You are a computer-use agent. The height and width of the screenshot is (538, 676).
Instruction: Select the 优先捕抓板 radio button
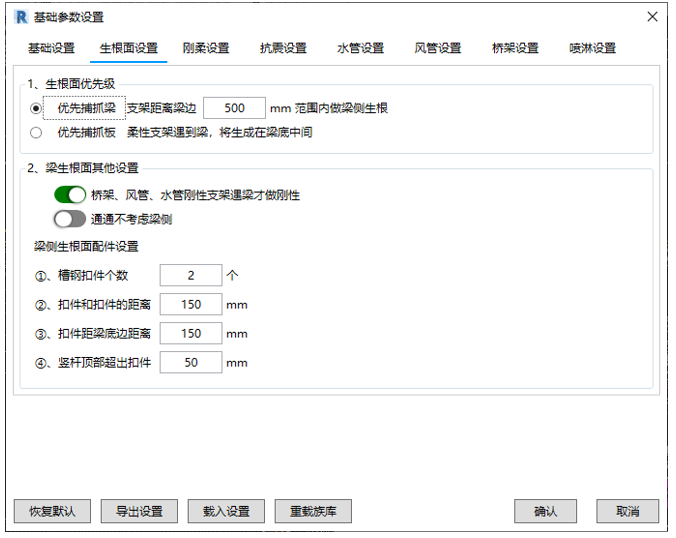37,131
